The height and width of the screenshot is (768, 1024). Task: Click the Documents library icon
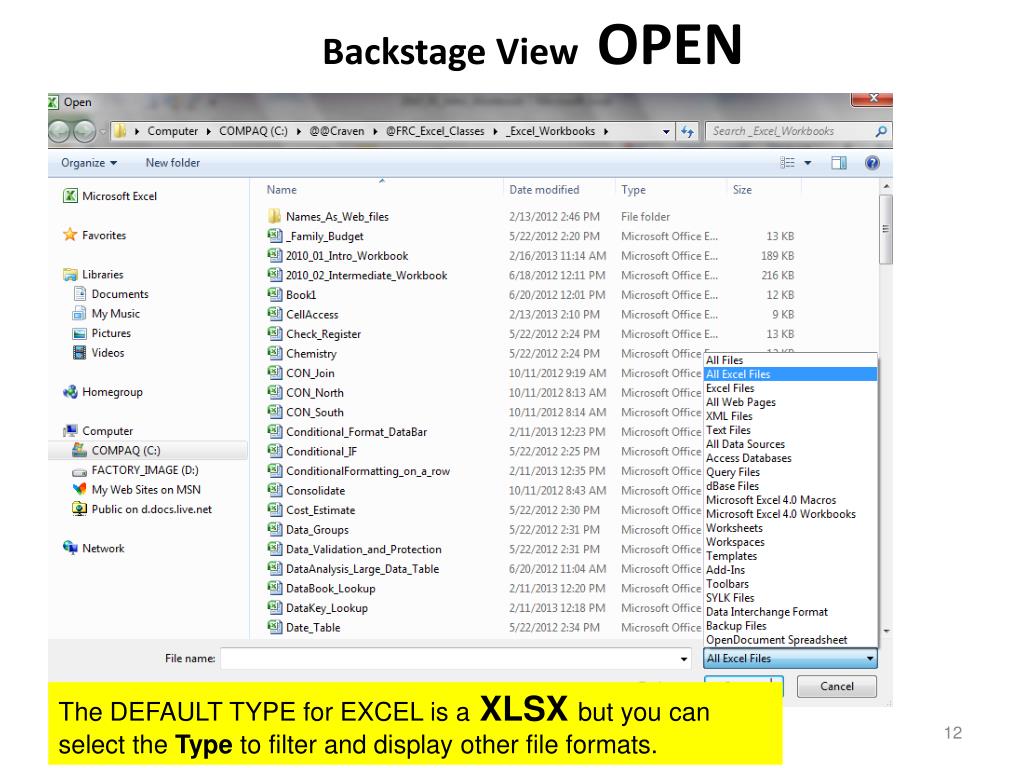80,294
